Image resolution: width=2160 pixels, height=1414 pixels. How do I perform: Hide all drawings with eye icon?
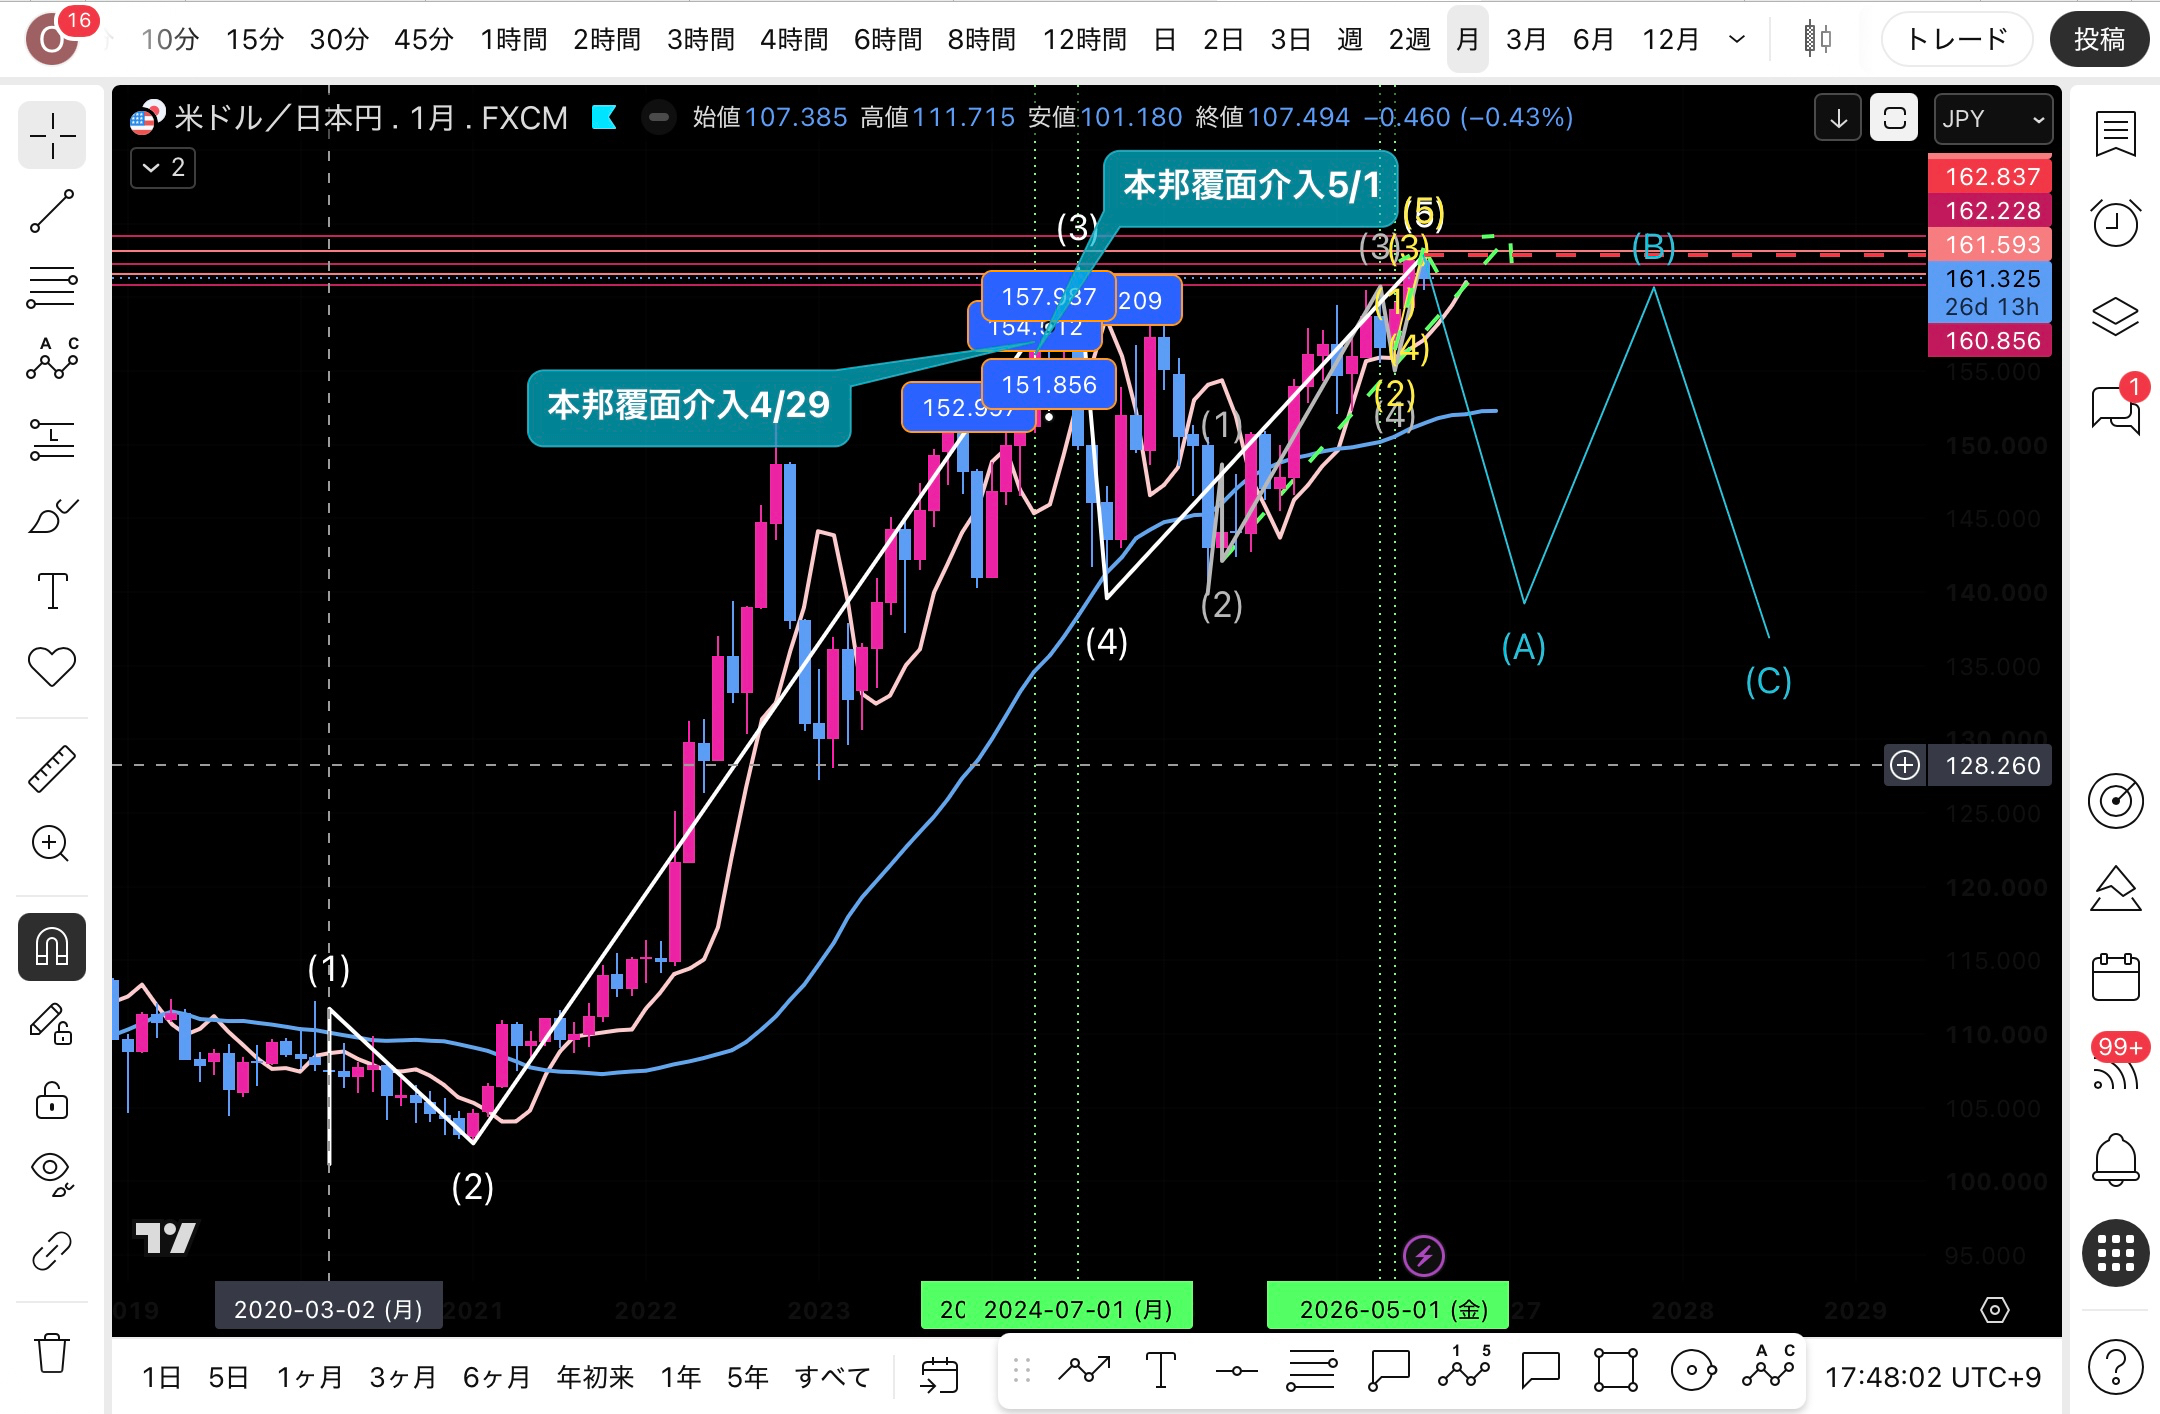click(52, 1173)
